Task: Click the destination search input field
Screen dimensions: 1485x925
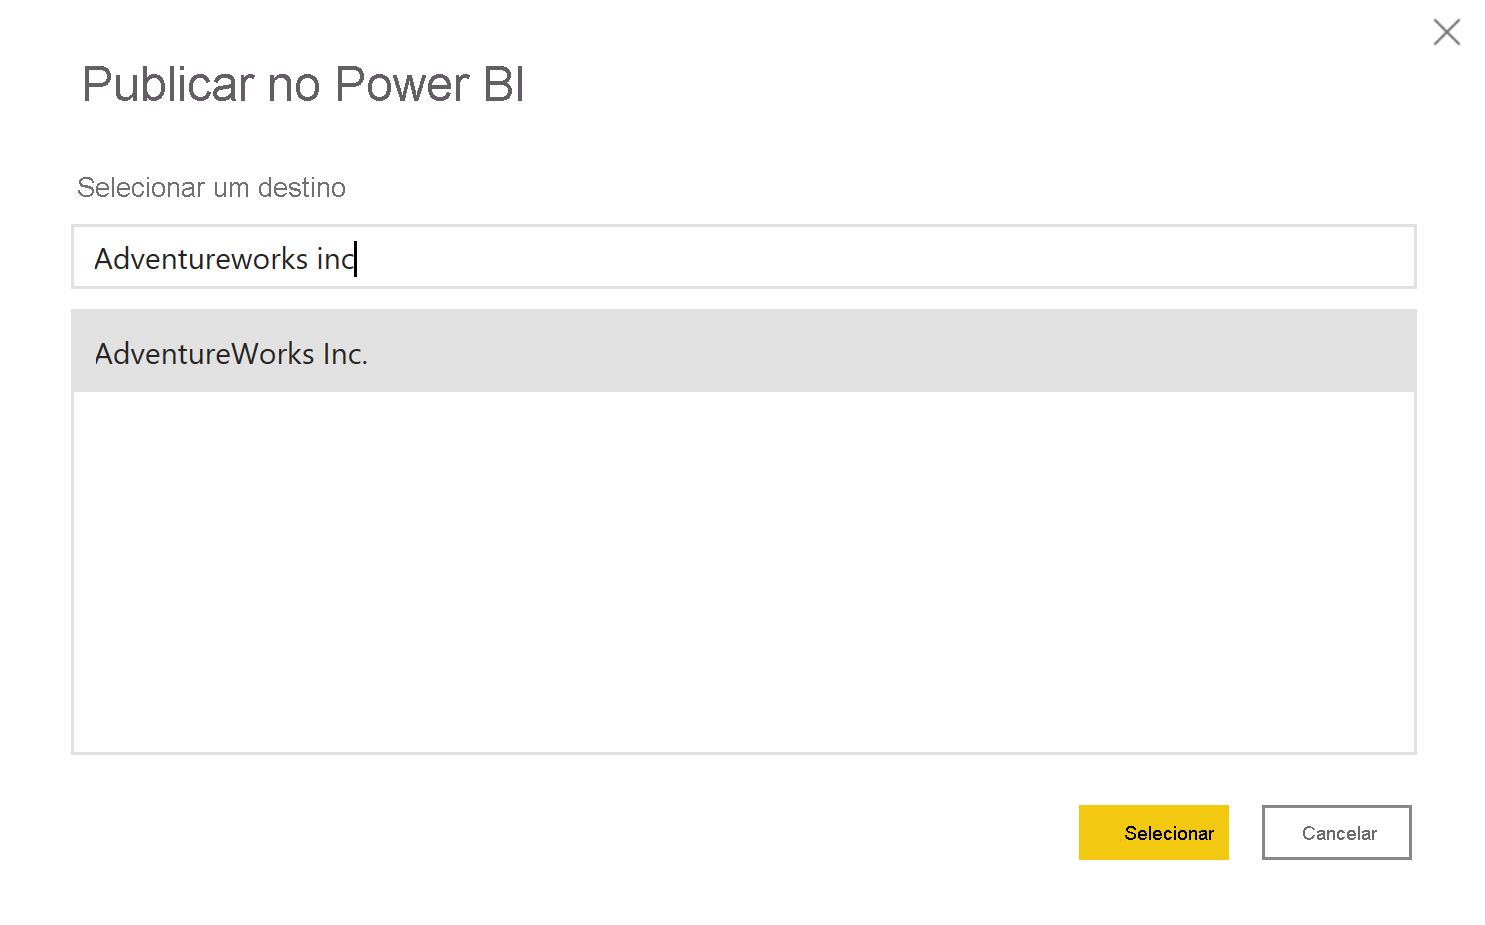Action: [743, 257]
